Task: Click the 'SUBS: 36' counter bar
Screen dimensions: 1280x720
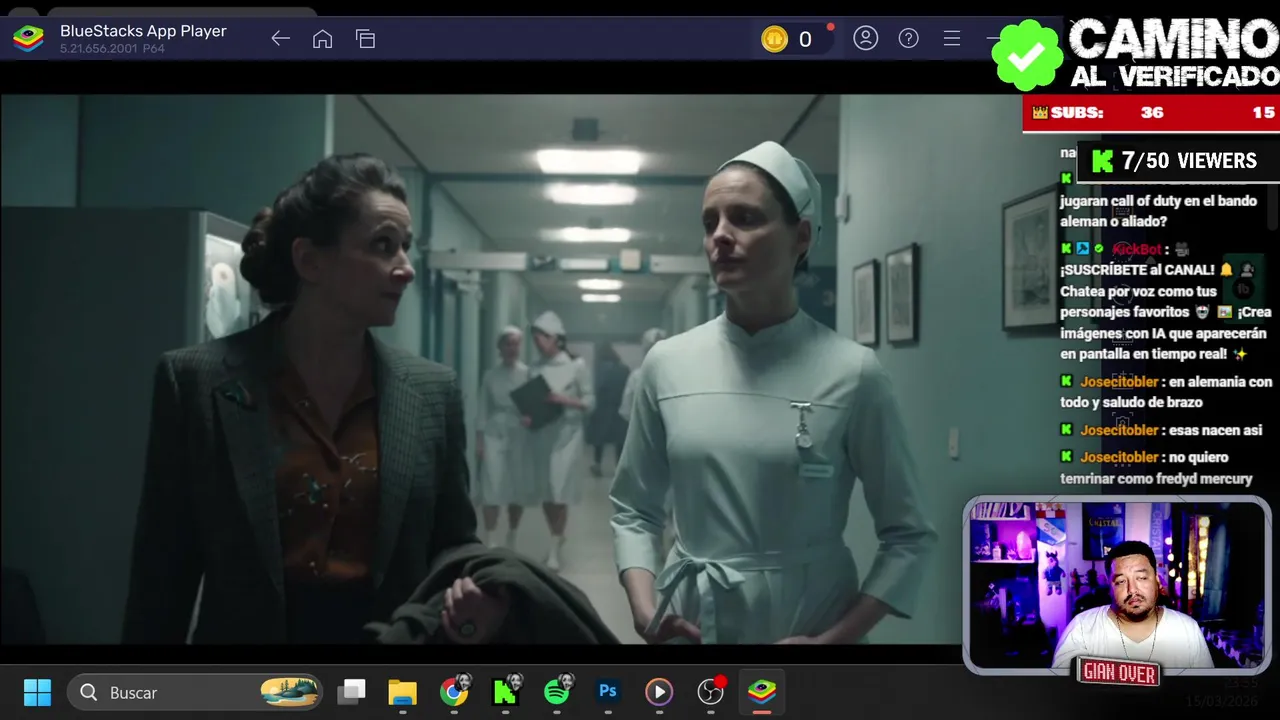Action: coord(1151,113)
